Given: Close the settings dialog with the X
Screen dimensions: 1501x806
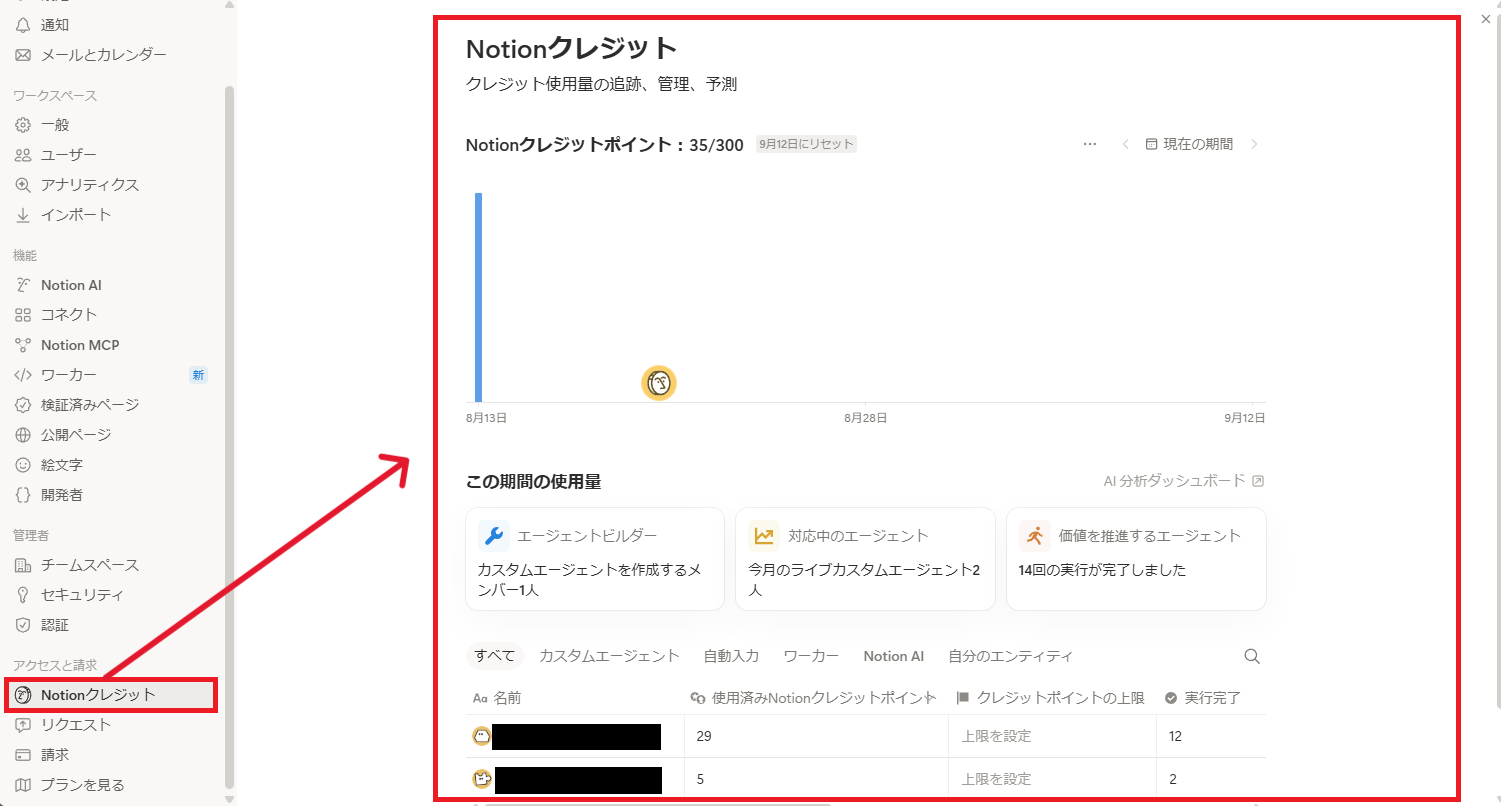Looking at the screenshot, I should tap(1486, 19).
